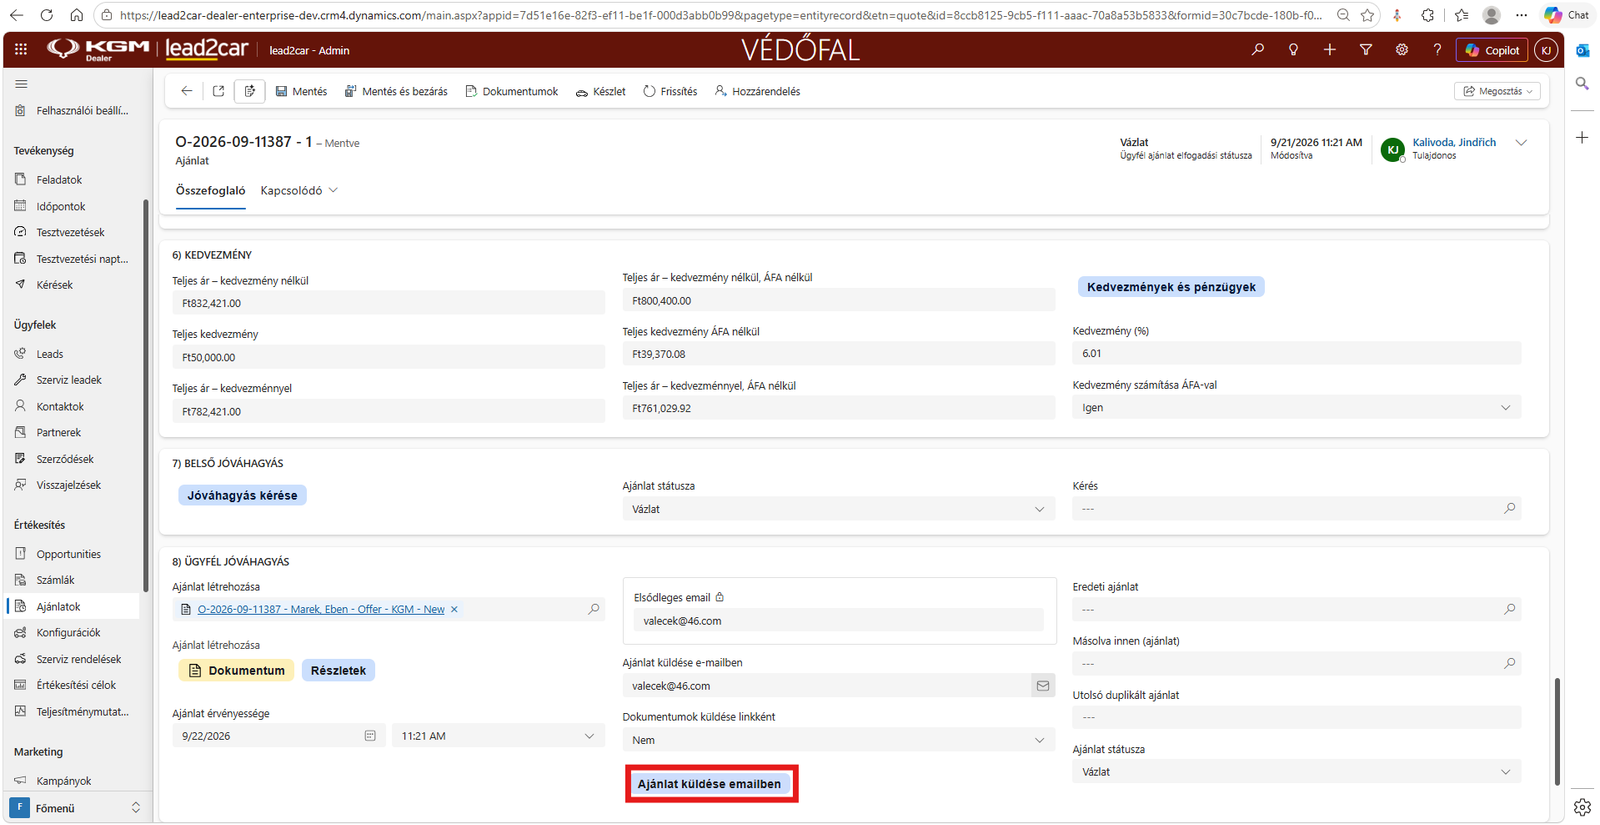
Task: Open the 11:21 AM time dropdown
Action: (498, 736)
